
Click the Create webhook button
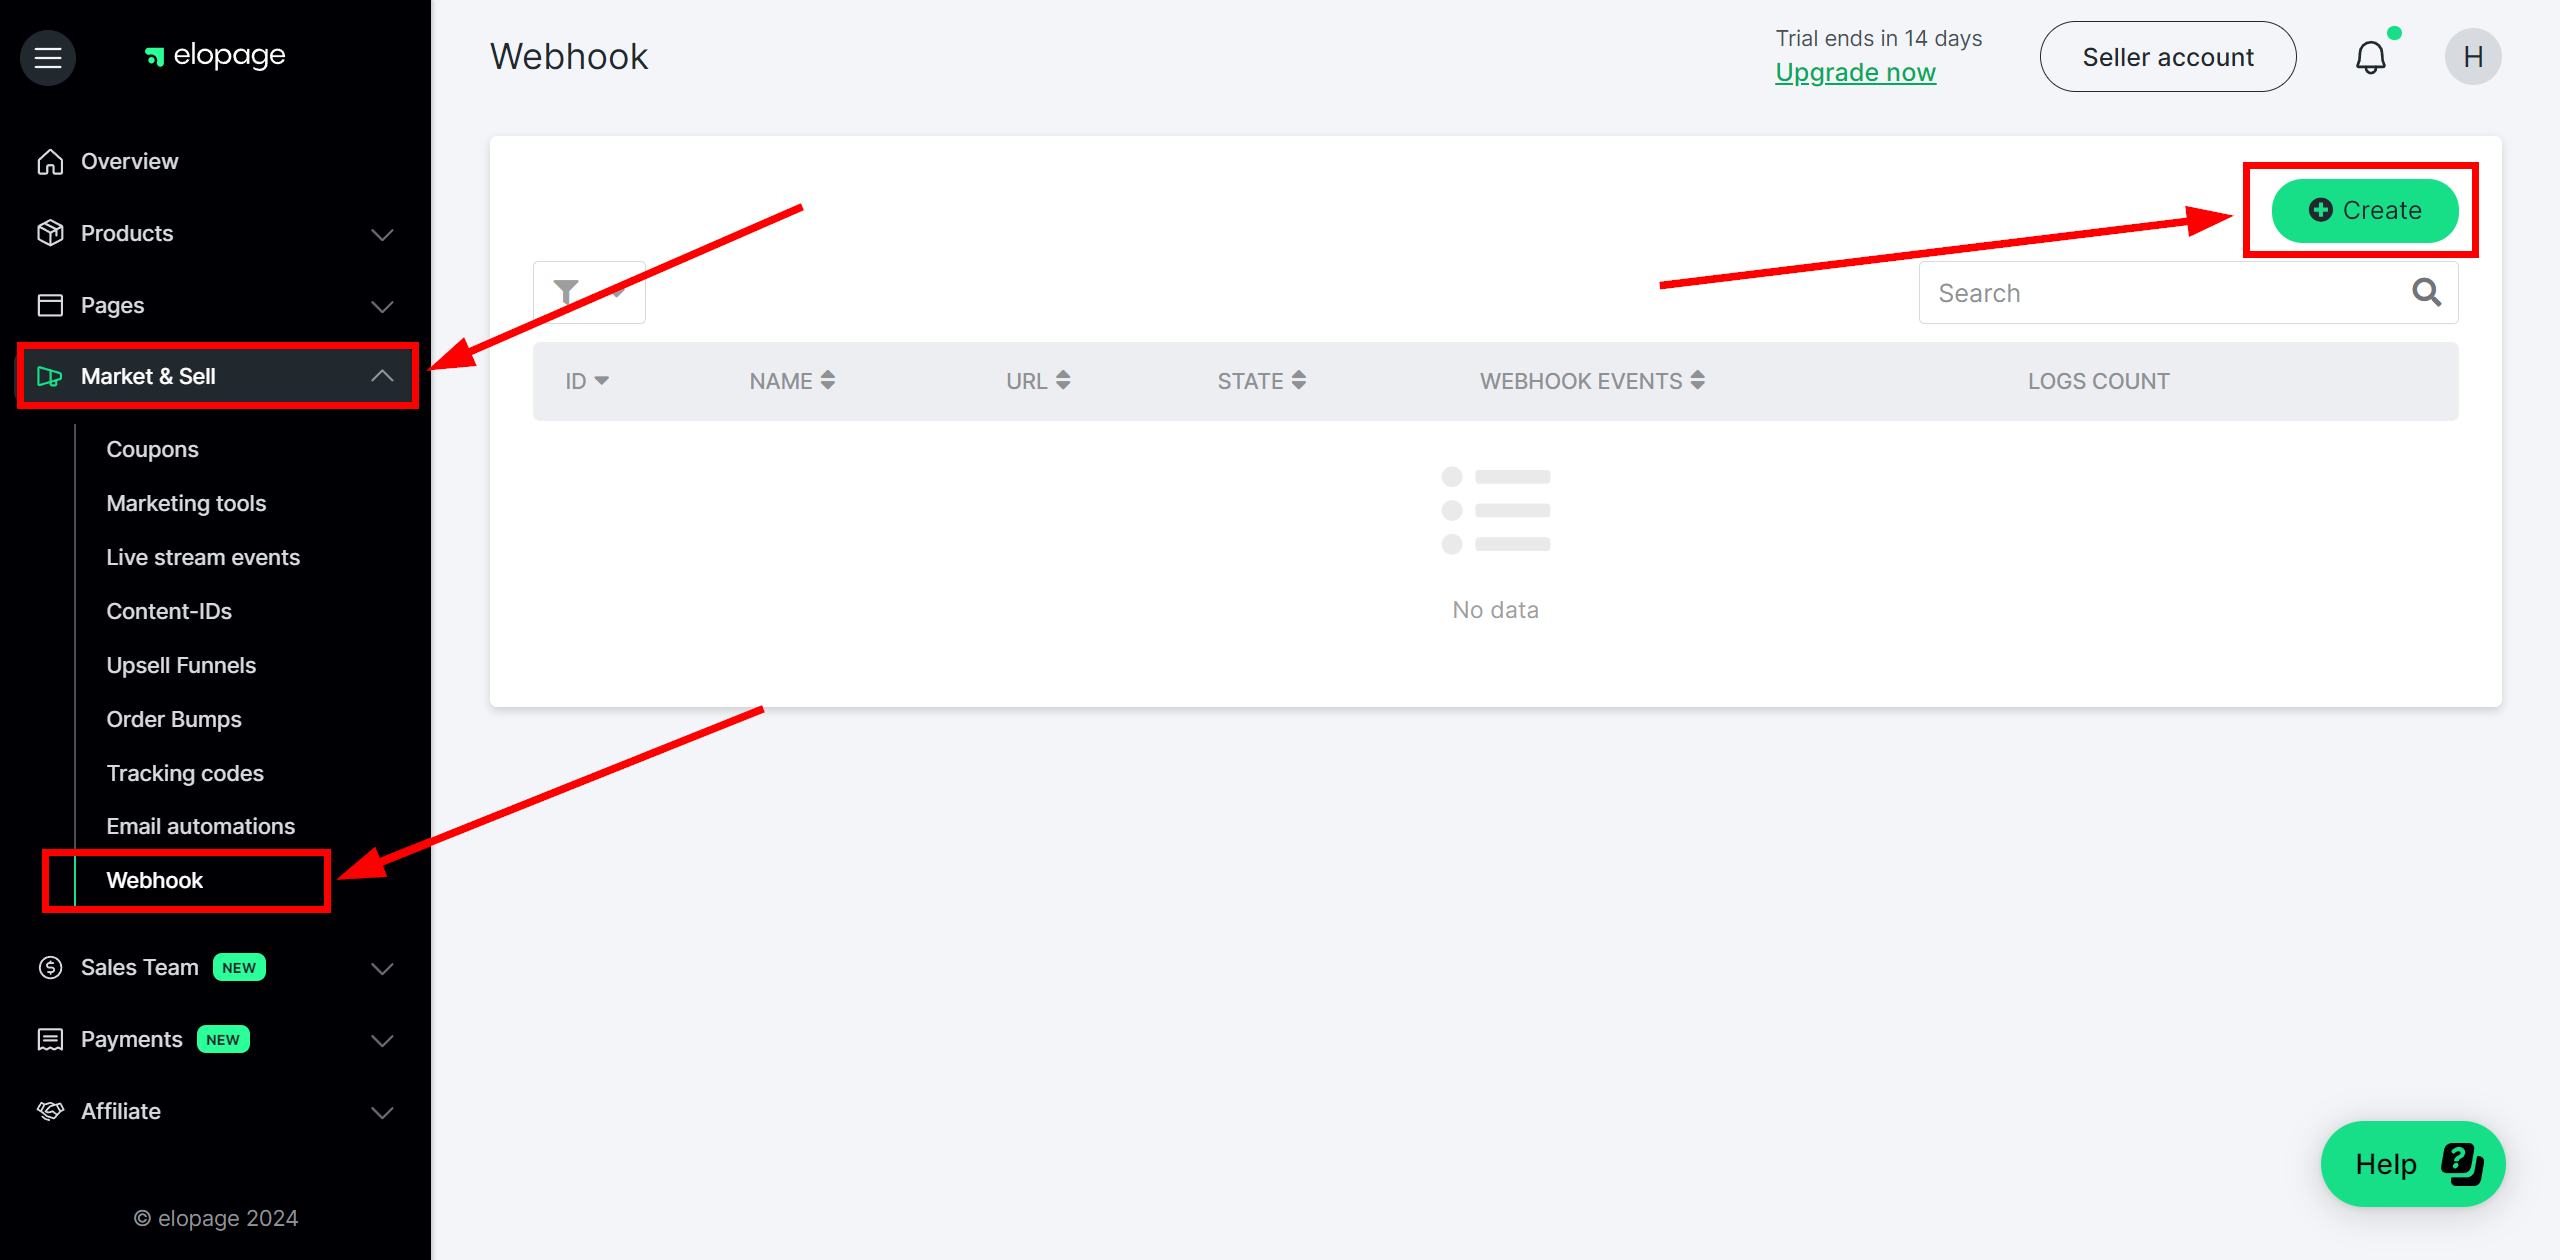point(2364,211)
